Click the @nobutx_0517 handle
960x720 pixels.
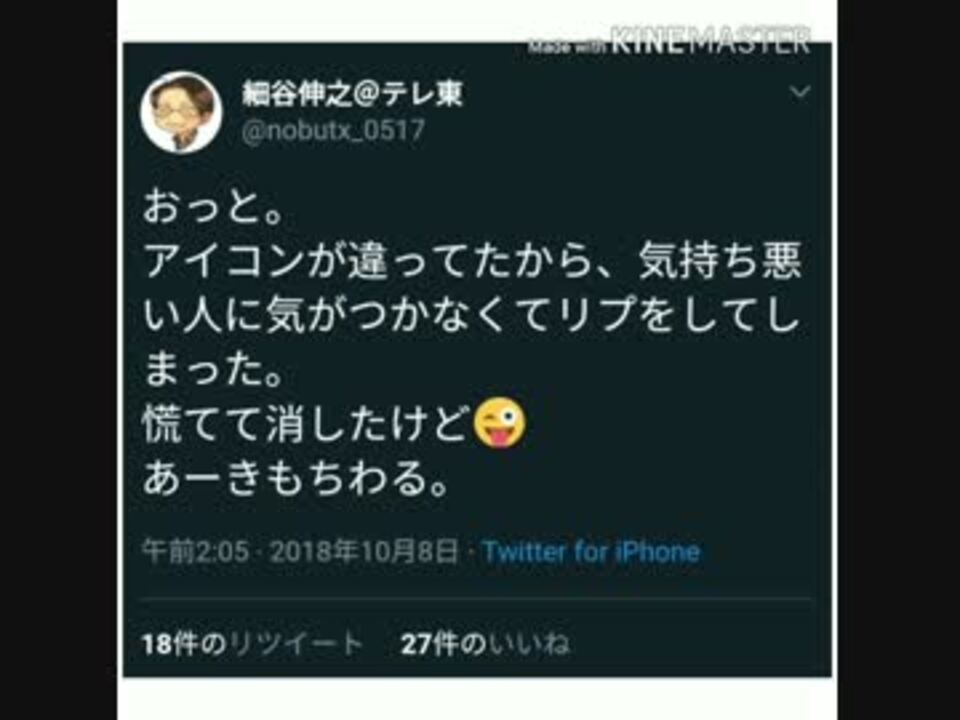tap(332, 131)
